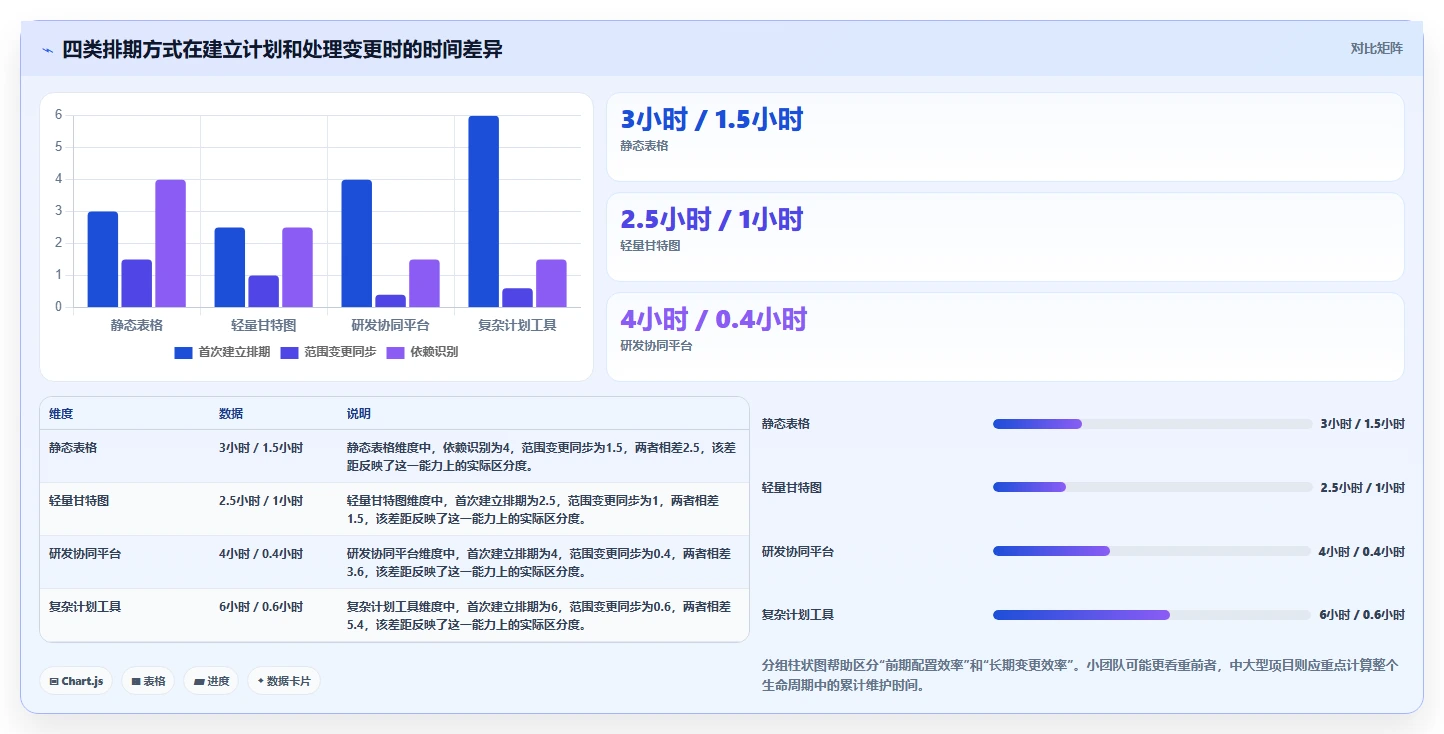Click the 首次建立排期 blue legend swatch
1444x734 pixels.
tap(183, 352)
